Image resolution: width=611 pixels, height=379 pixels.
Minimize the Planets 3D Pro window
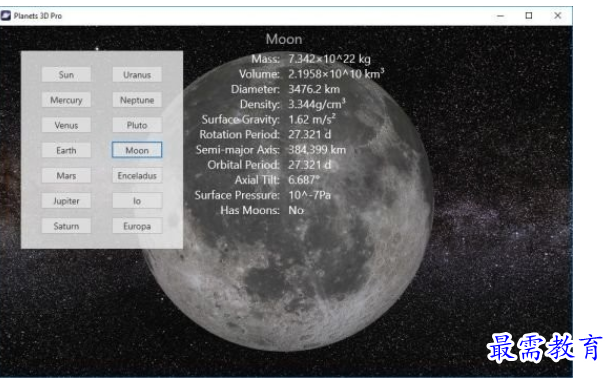(x=501, y=16)
